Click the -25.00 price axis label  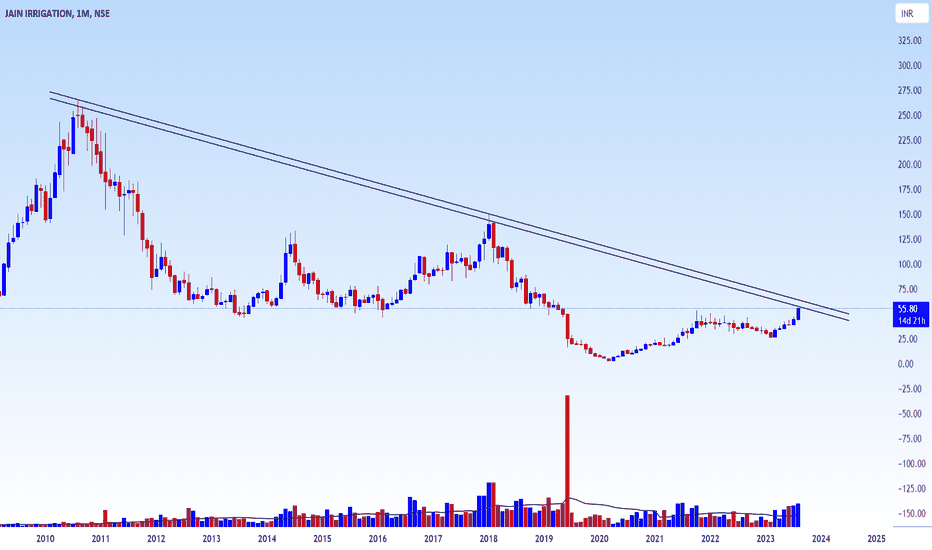(911, 389)
